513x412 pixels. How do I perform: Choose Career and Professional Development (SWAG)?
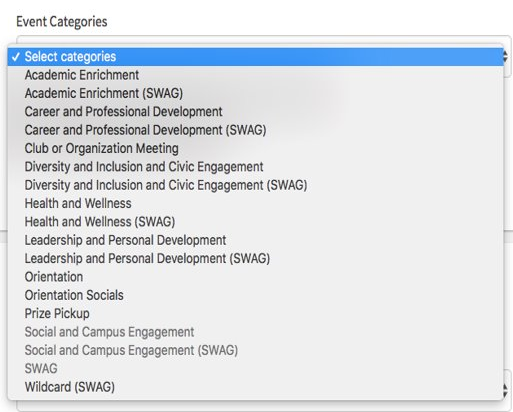(255, 130)
